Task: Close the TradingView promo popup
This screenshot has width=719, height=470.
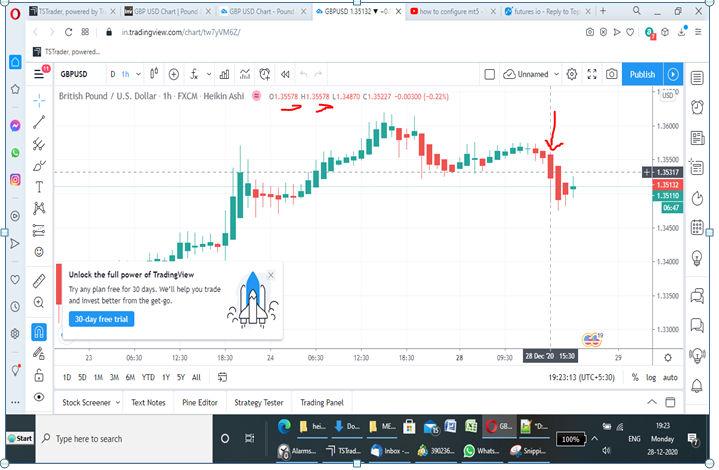Action: 271,275
